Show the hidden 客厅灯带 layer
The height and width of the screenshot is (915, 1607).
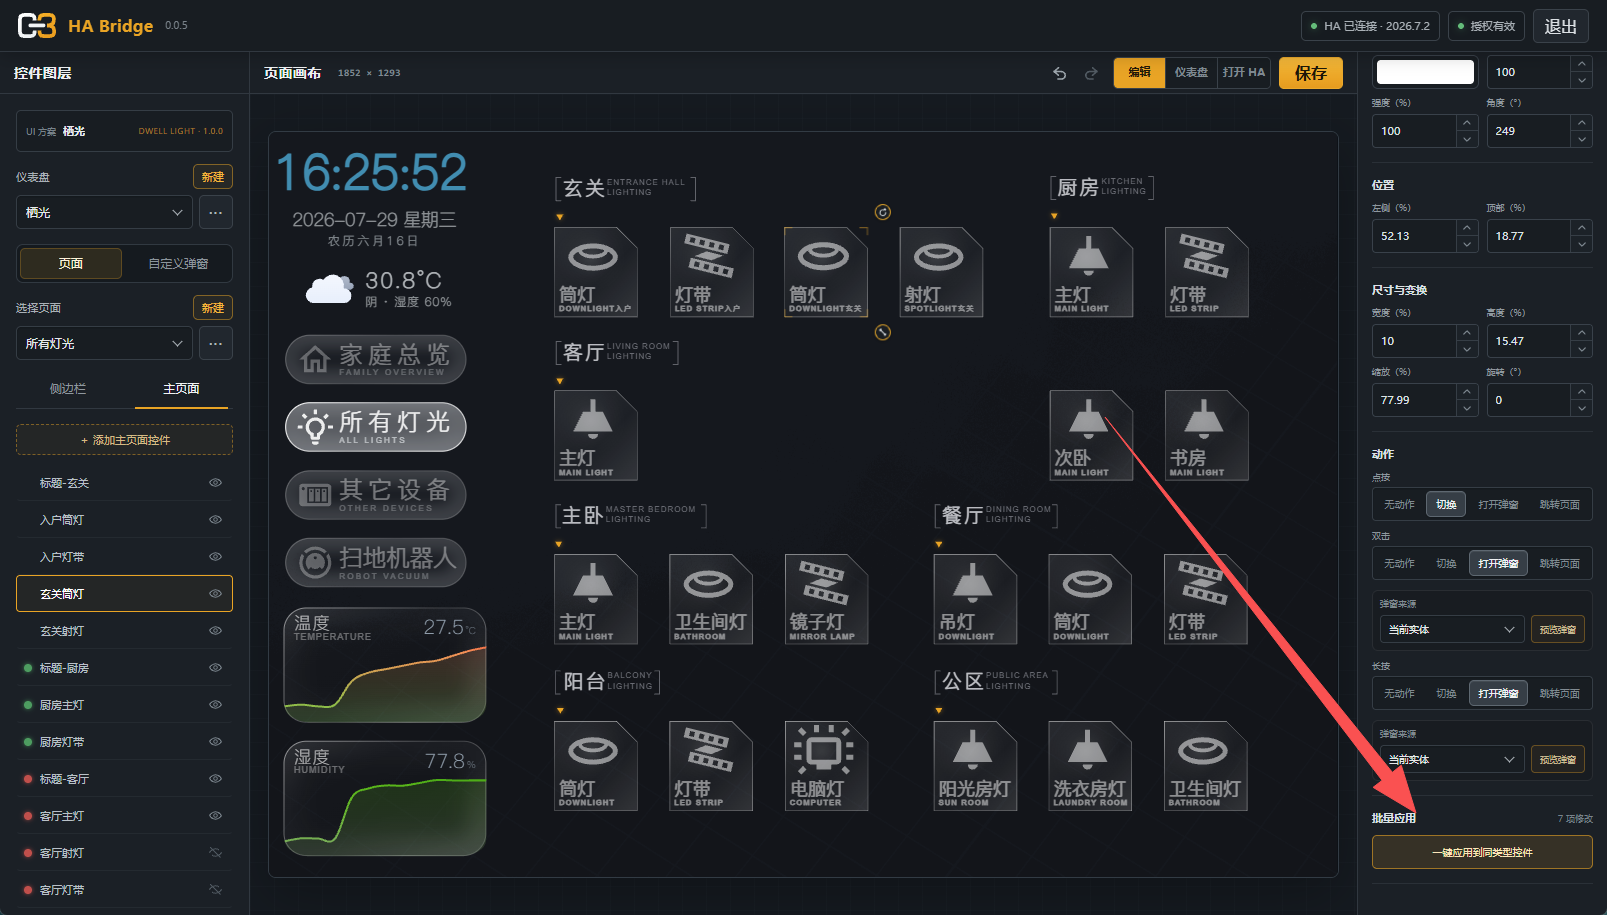tap(215, 890)
